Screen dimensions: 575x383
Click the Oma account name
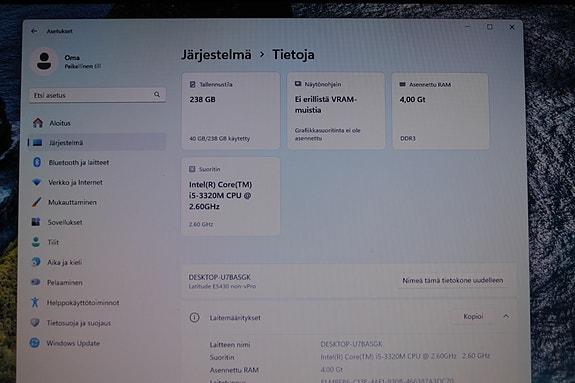[72, 58]
